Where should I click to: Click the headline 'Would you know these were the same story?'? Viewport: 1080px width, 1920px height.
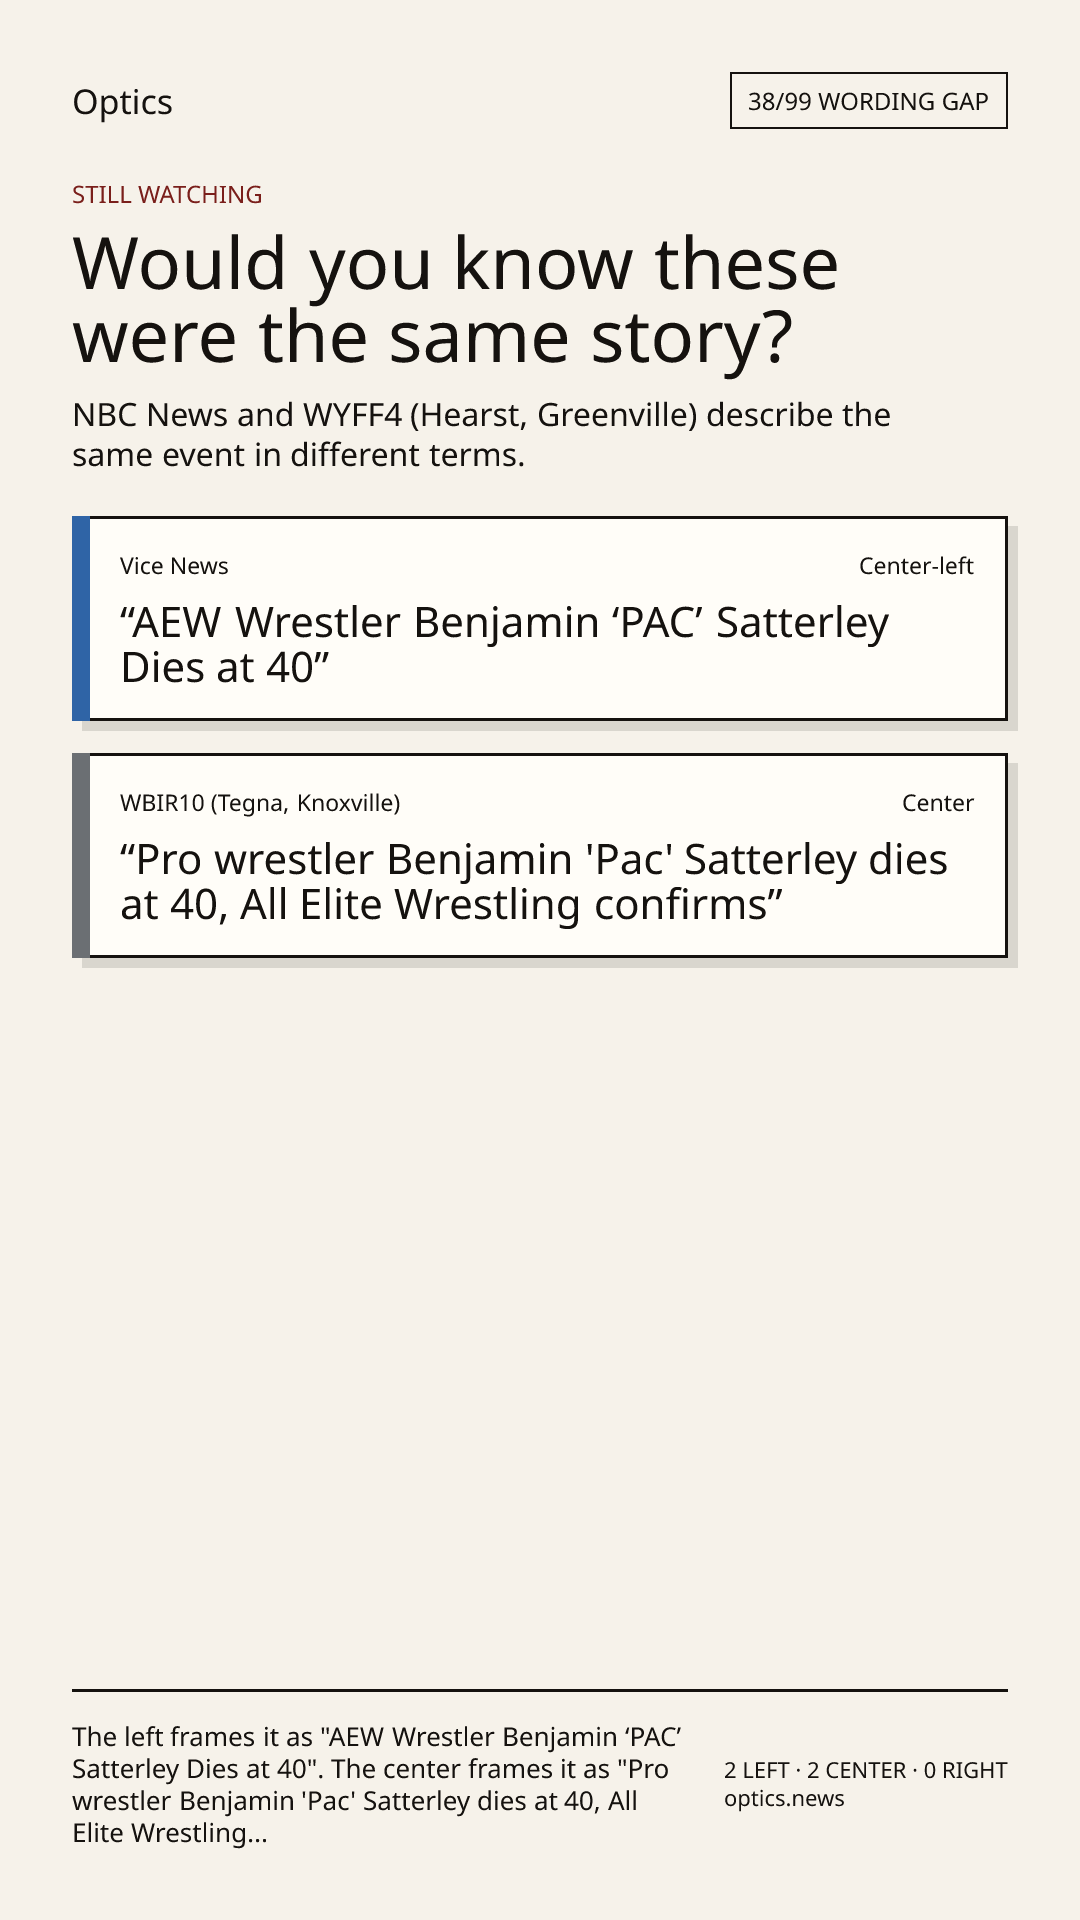[456, 300]
